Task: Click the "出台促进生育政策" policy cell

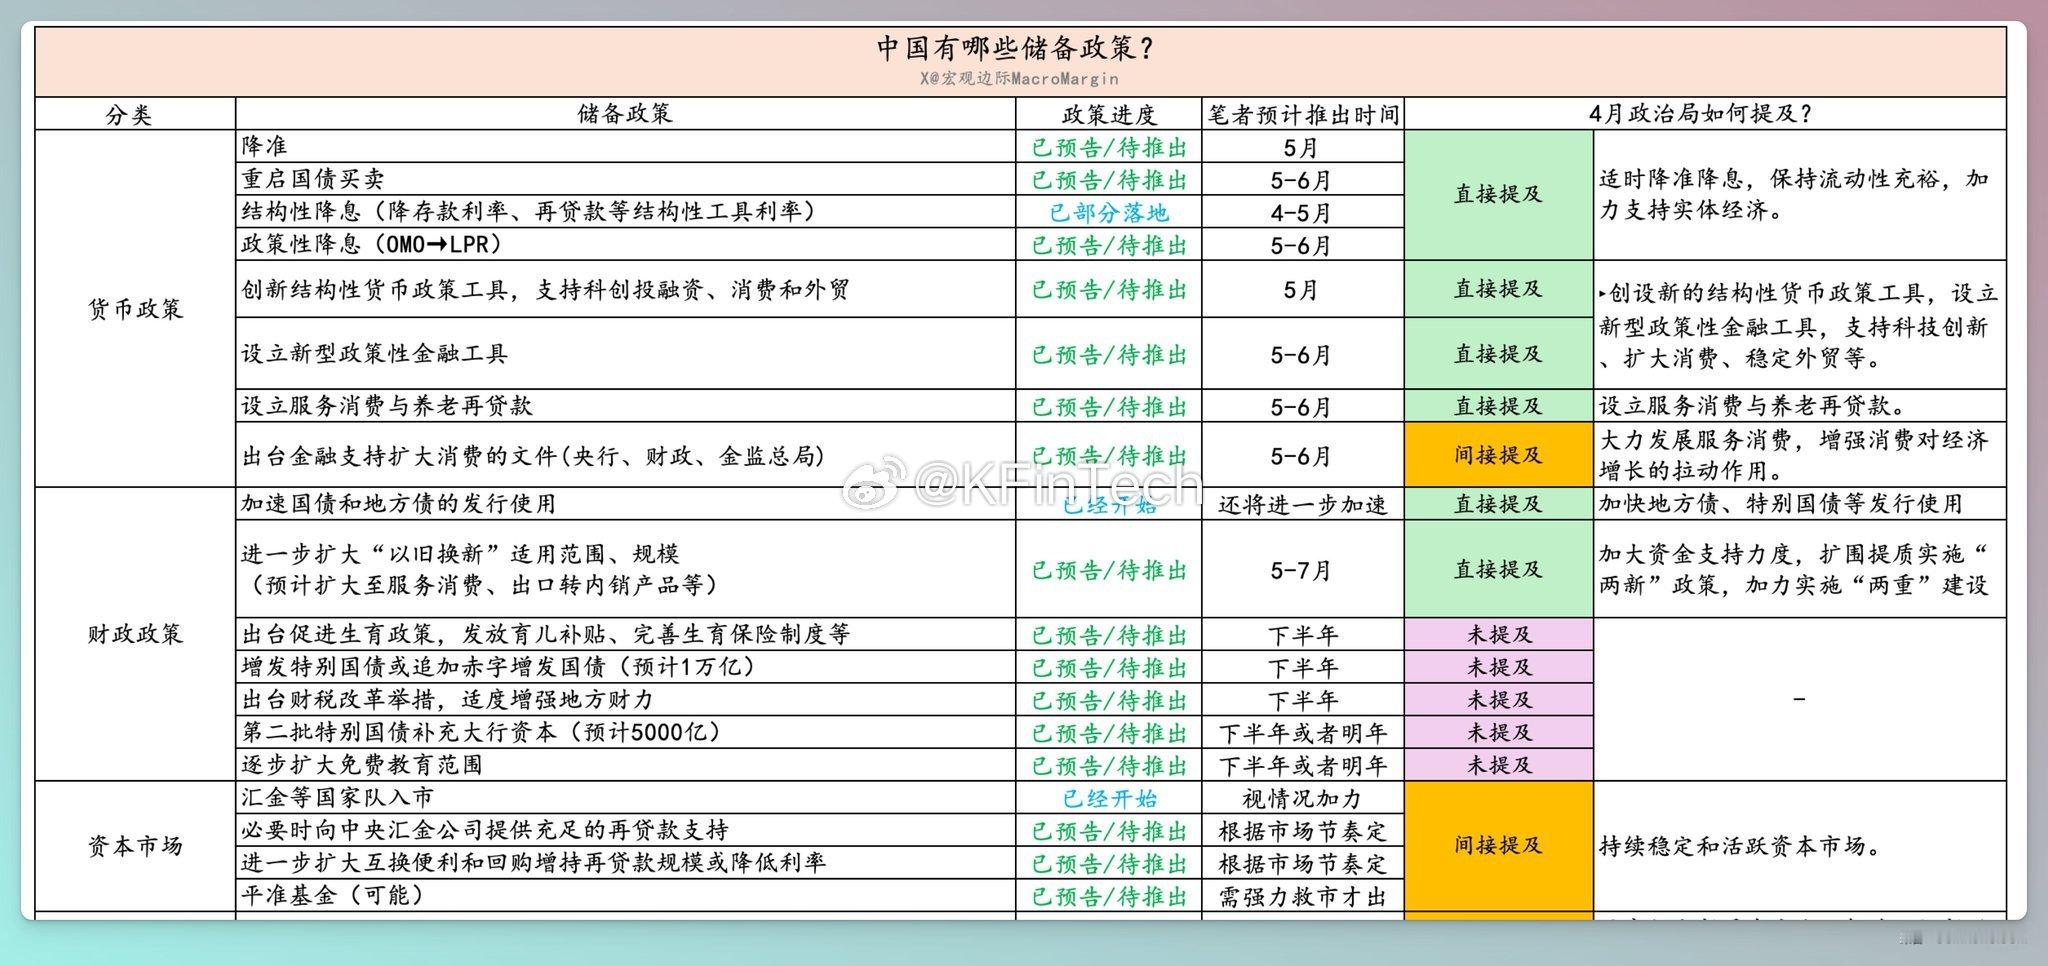Action: (x=626, y=634)
